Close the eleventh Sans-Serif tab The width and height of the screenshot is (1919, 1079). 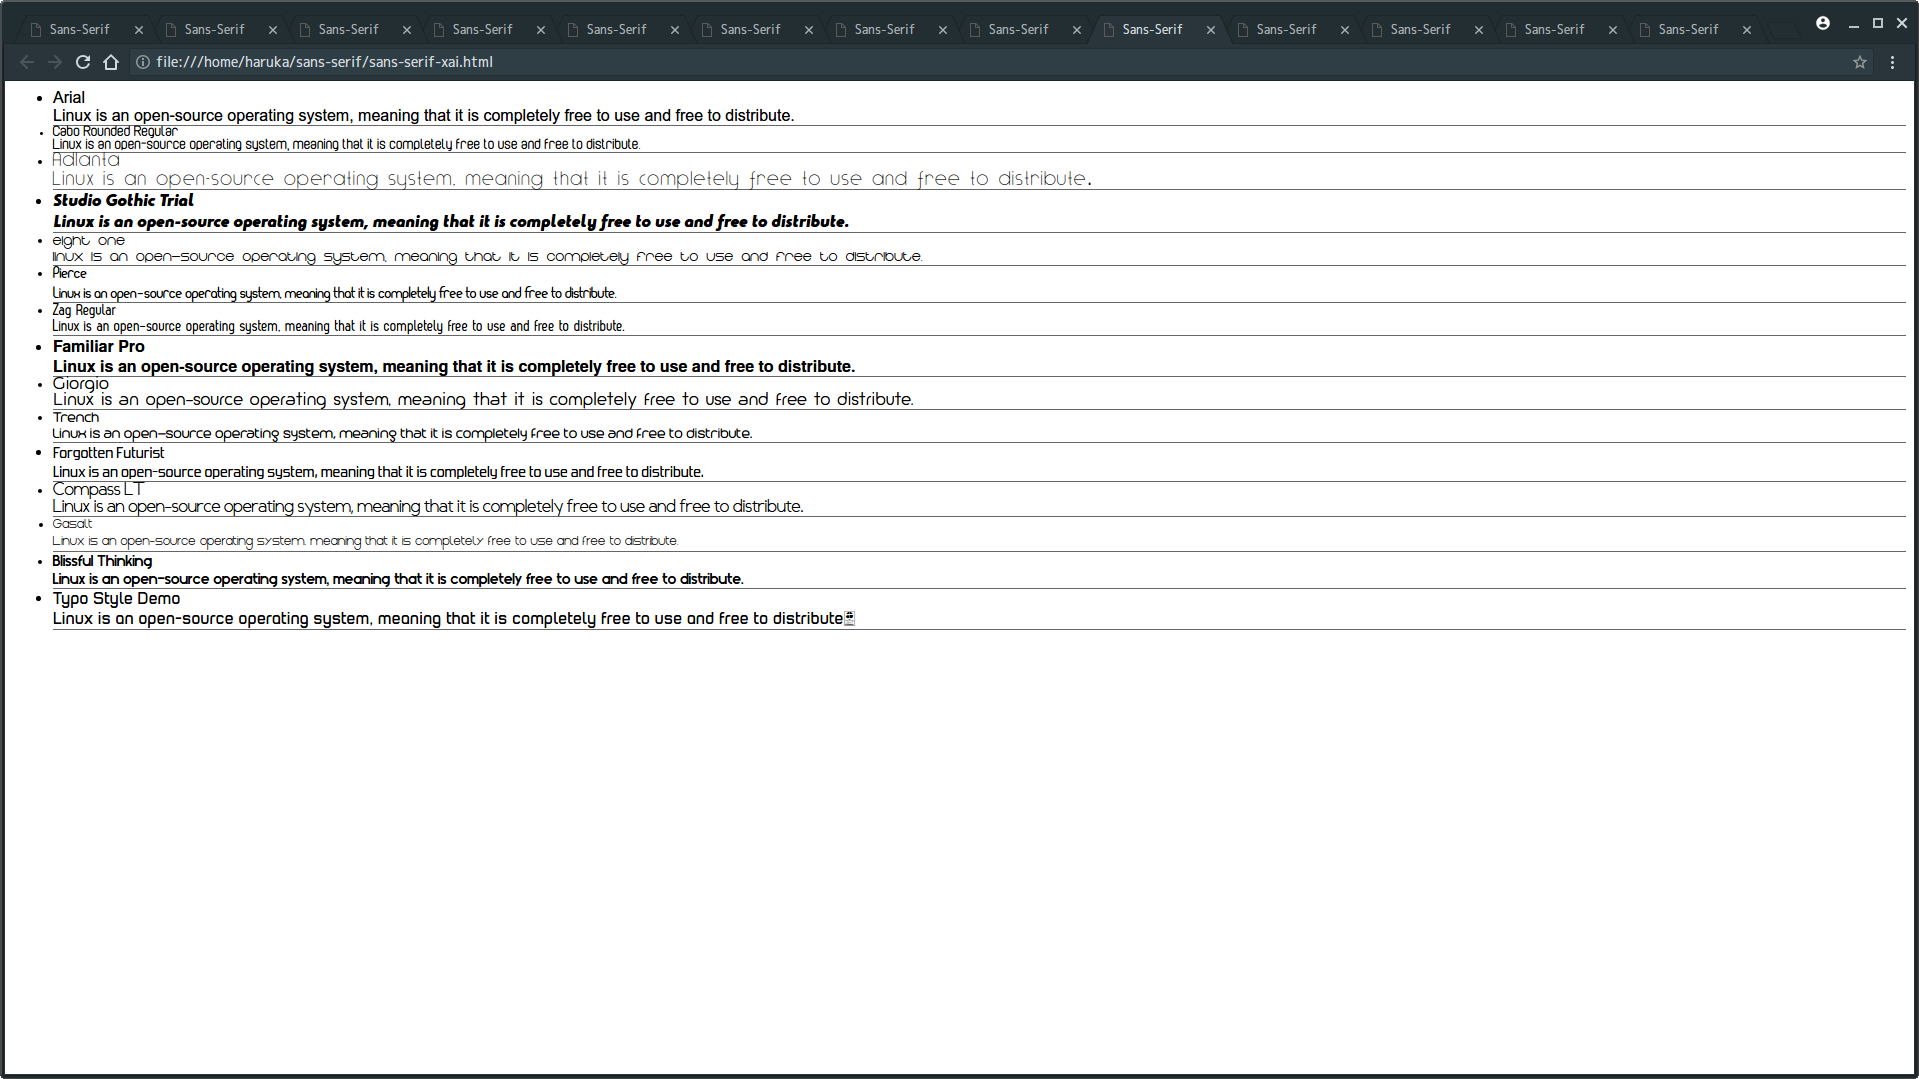coord(1479,30)
